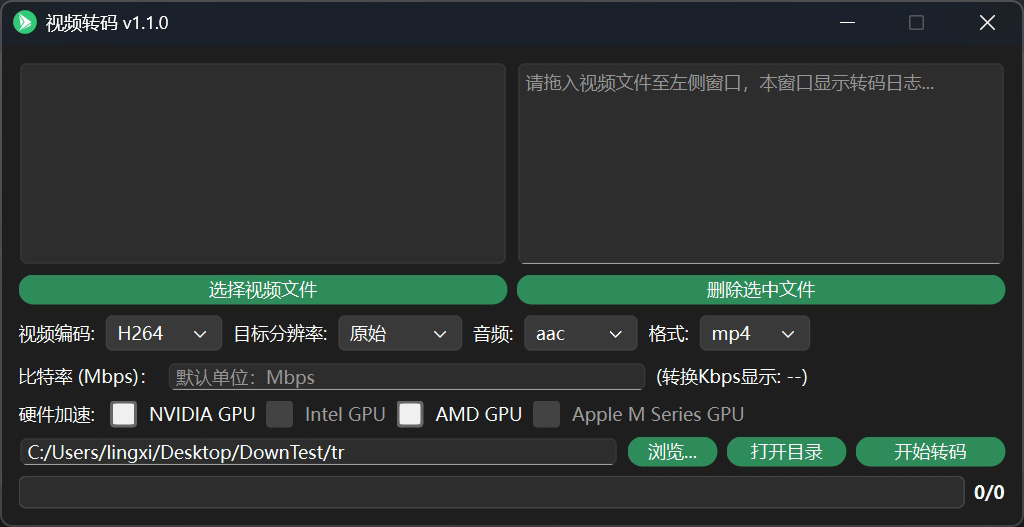Screen dimensions: 1024x527
Task: Click the 浏览... button
Action: pos(673,452)
